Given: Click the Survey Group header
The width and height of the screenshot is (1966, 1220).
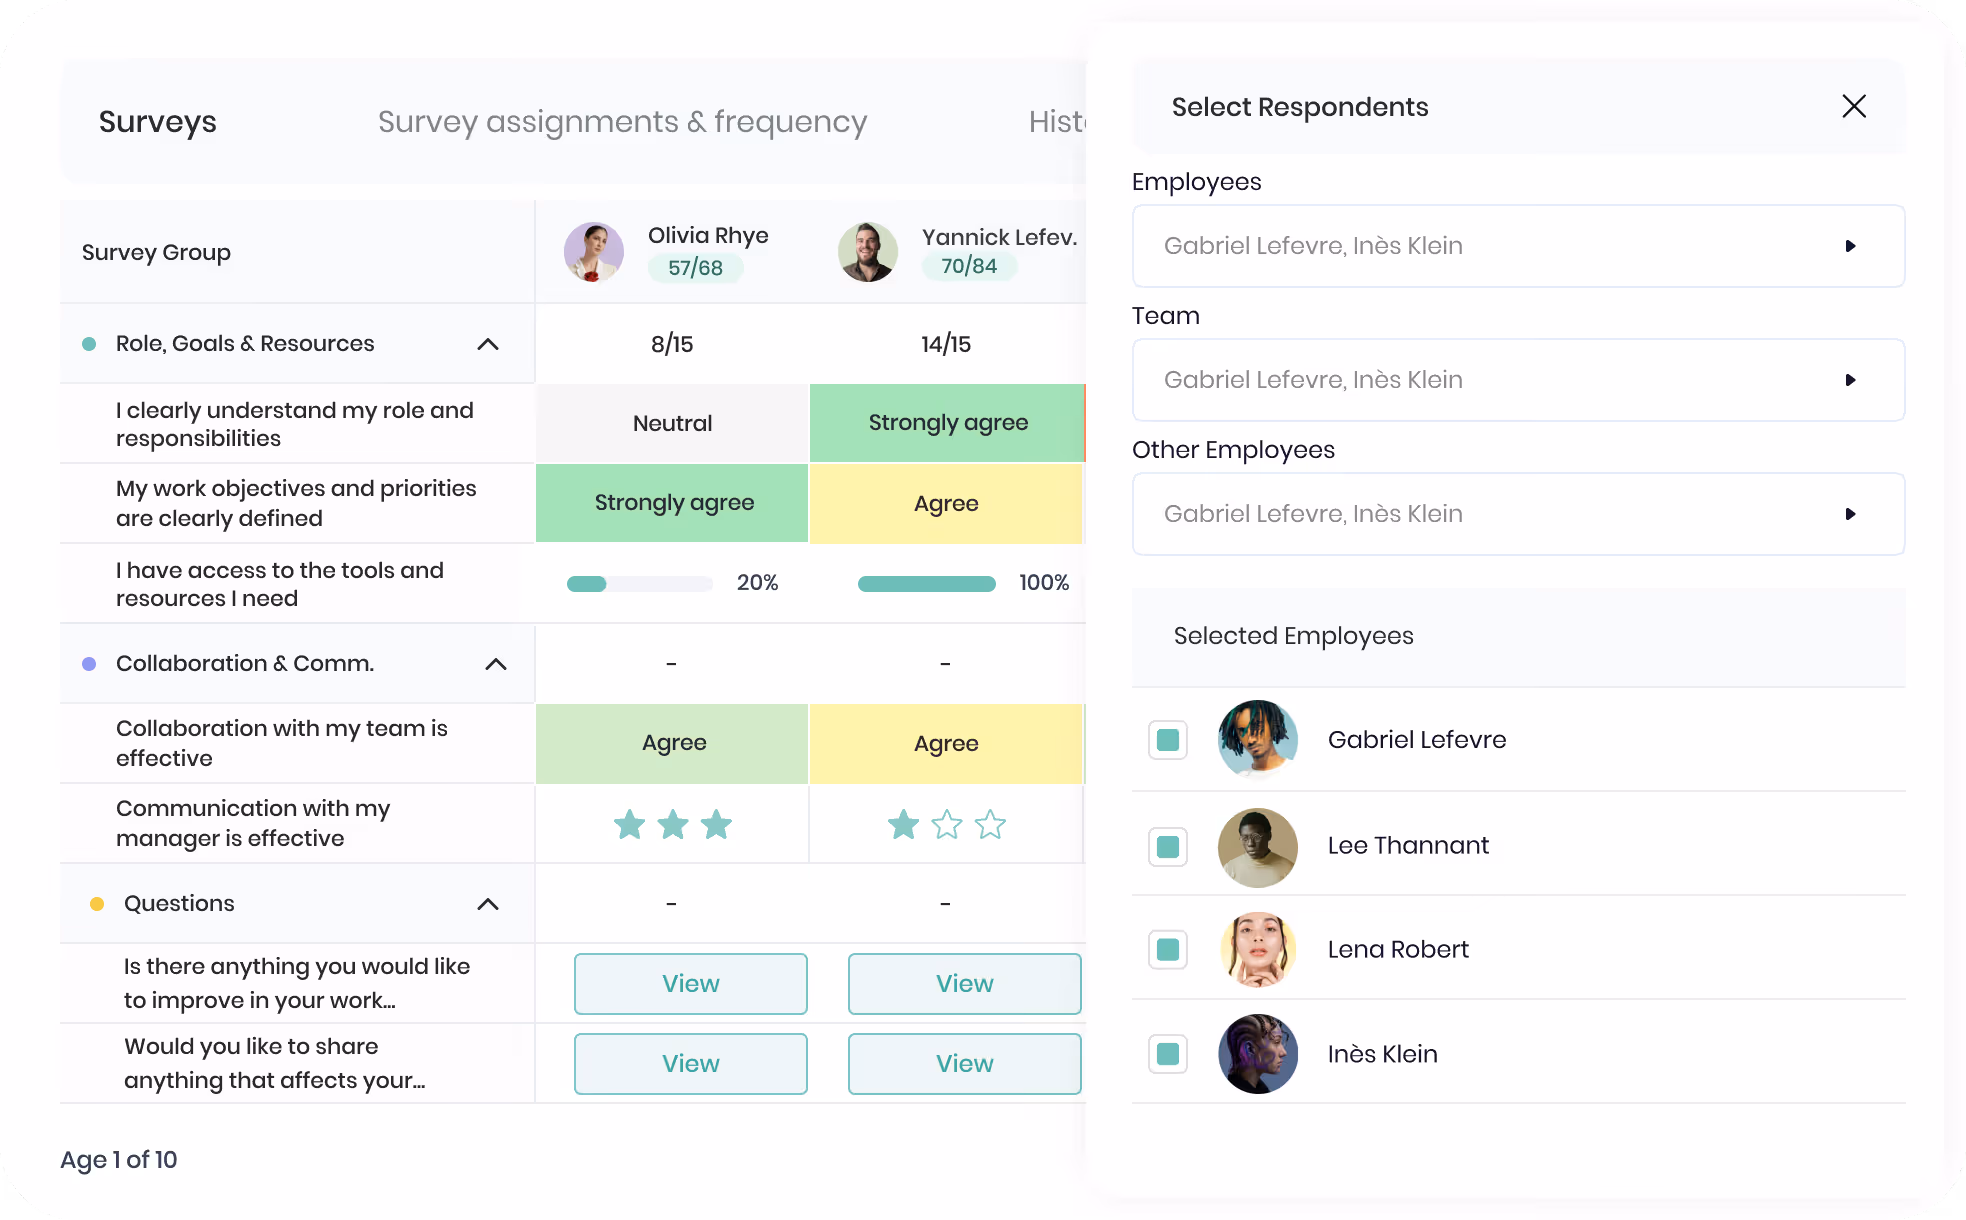Looking at the screenshot, I should (x=156, y=252).
